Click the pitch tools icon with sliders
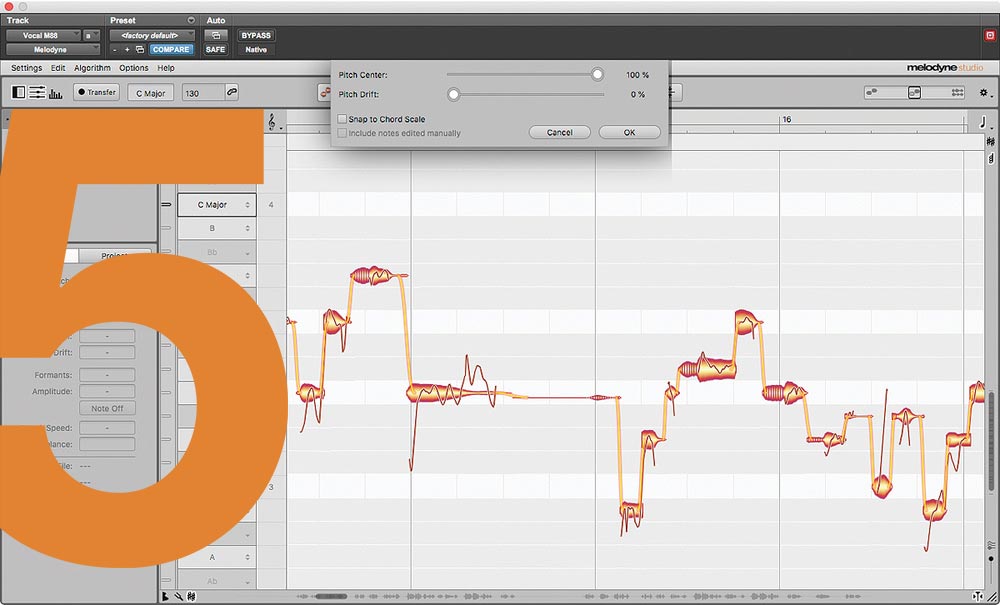The height and width of the screenshot is (605, 1000). tap(37, 92)
